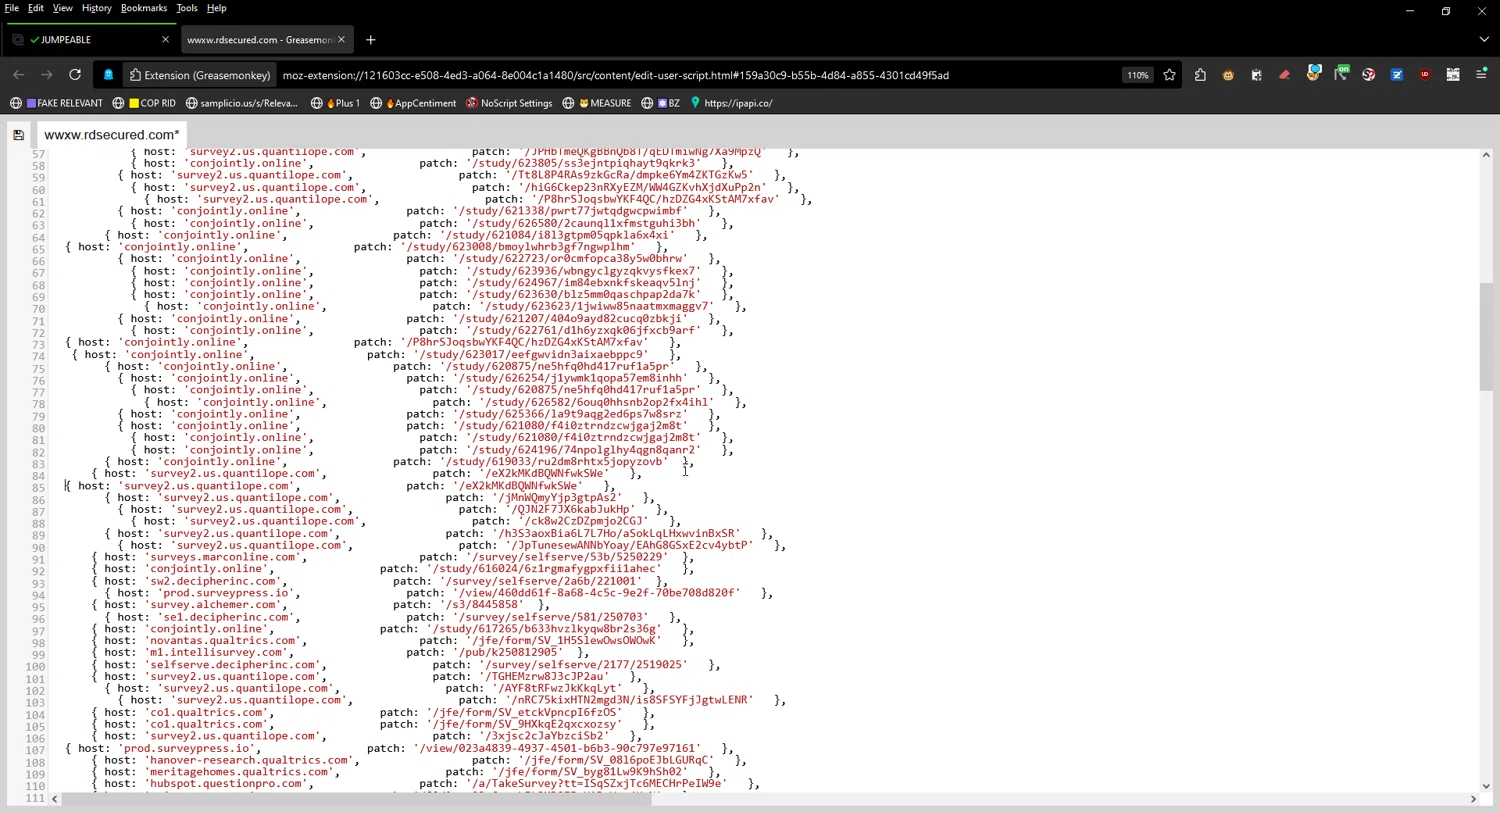Viewport: 1500px width, 813px height.
Task: Click the Extension (Greasemonkey) identity label
Action: point(199,75)
